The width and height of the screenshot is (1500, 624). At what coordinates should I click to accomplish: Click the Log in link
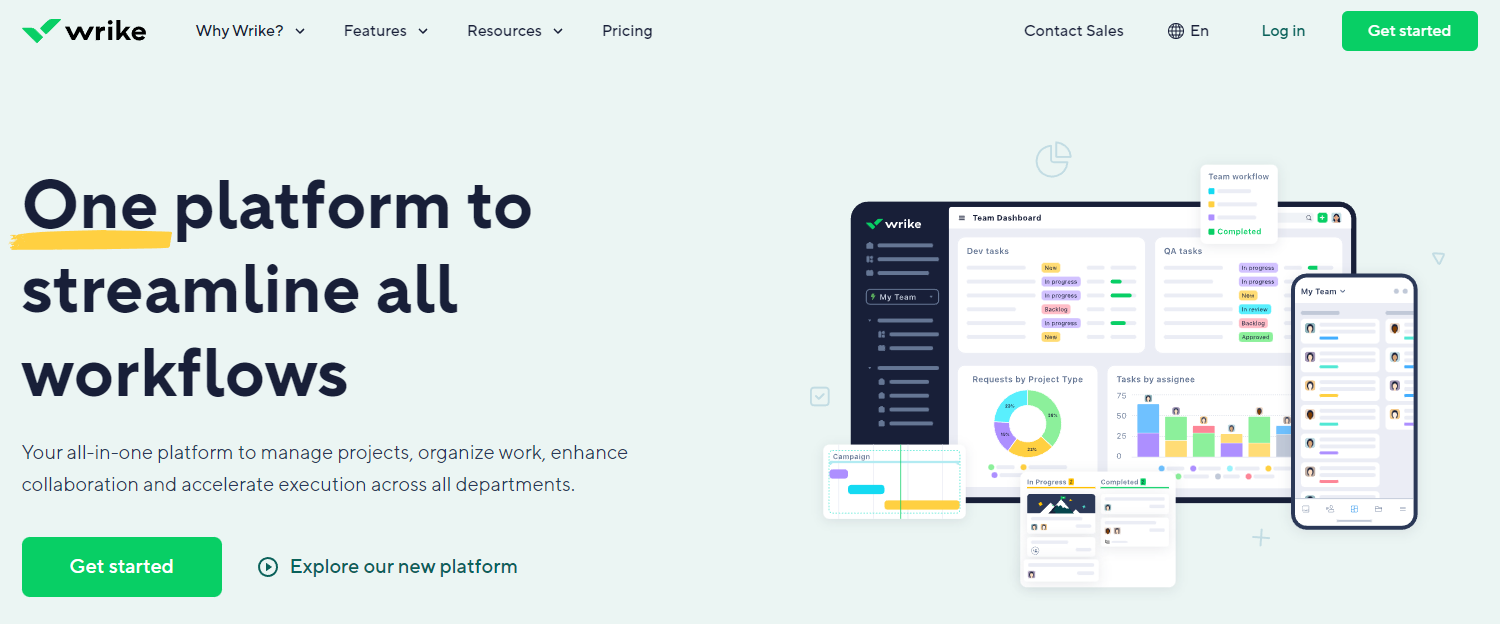point(1283,31)
